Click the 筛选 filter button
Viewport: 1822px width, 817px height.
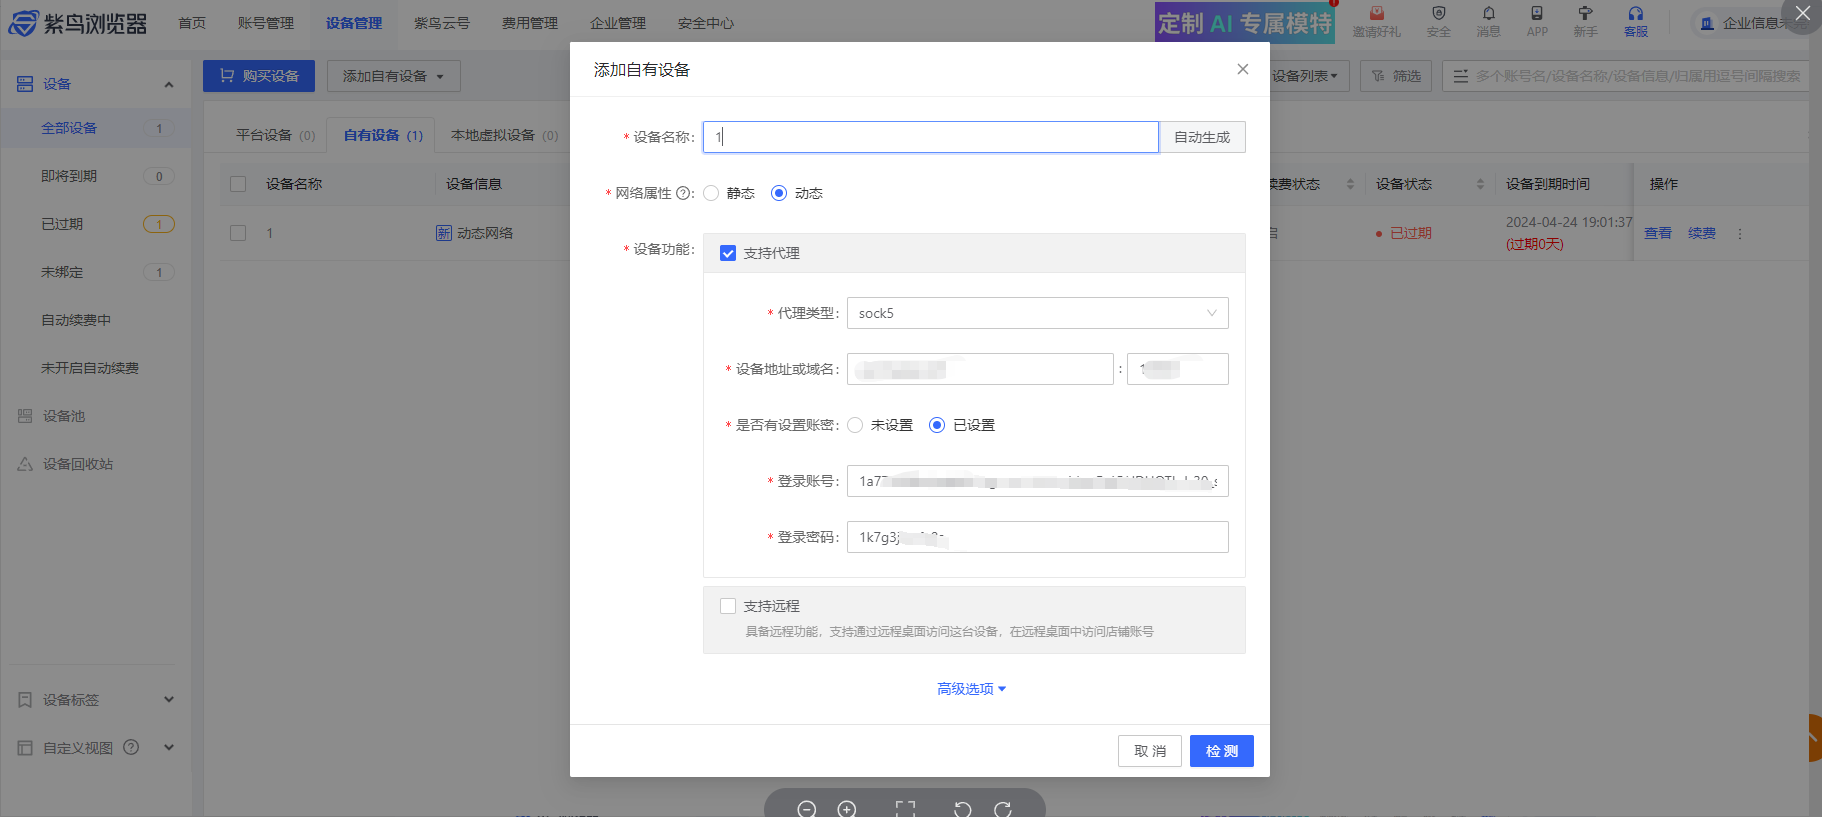click(1396, 76)
